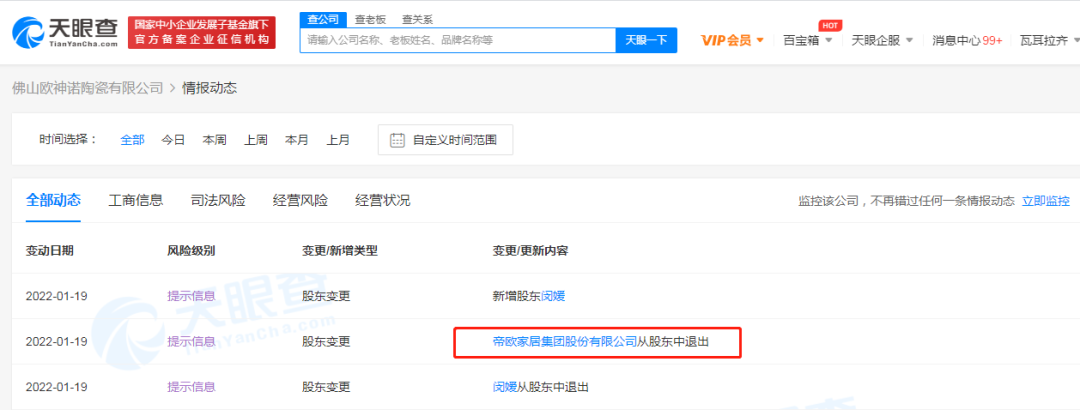This screenshot has width=1080, height=410.
Task: Open 帝欧家居集团股份有限公司 company link
Action: point(565,341)
